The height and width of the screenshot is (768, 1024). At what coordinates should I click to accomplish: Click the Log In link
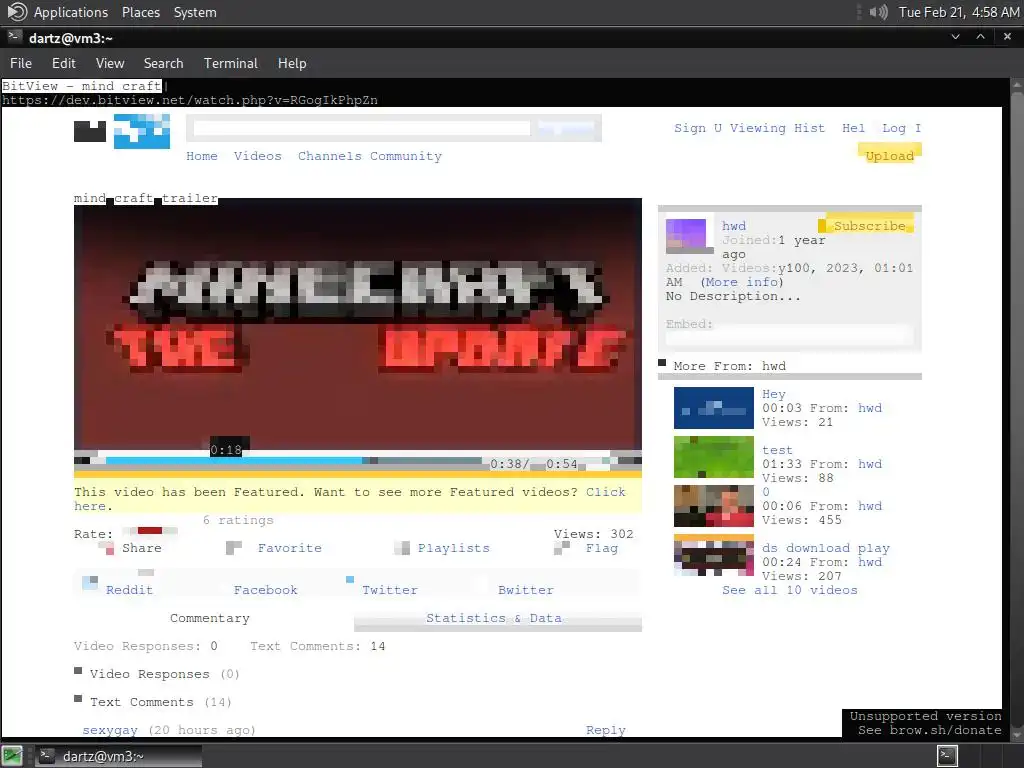(x=901, y=128)
